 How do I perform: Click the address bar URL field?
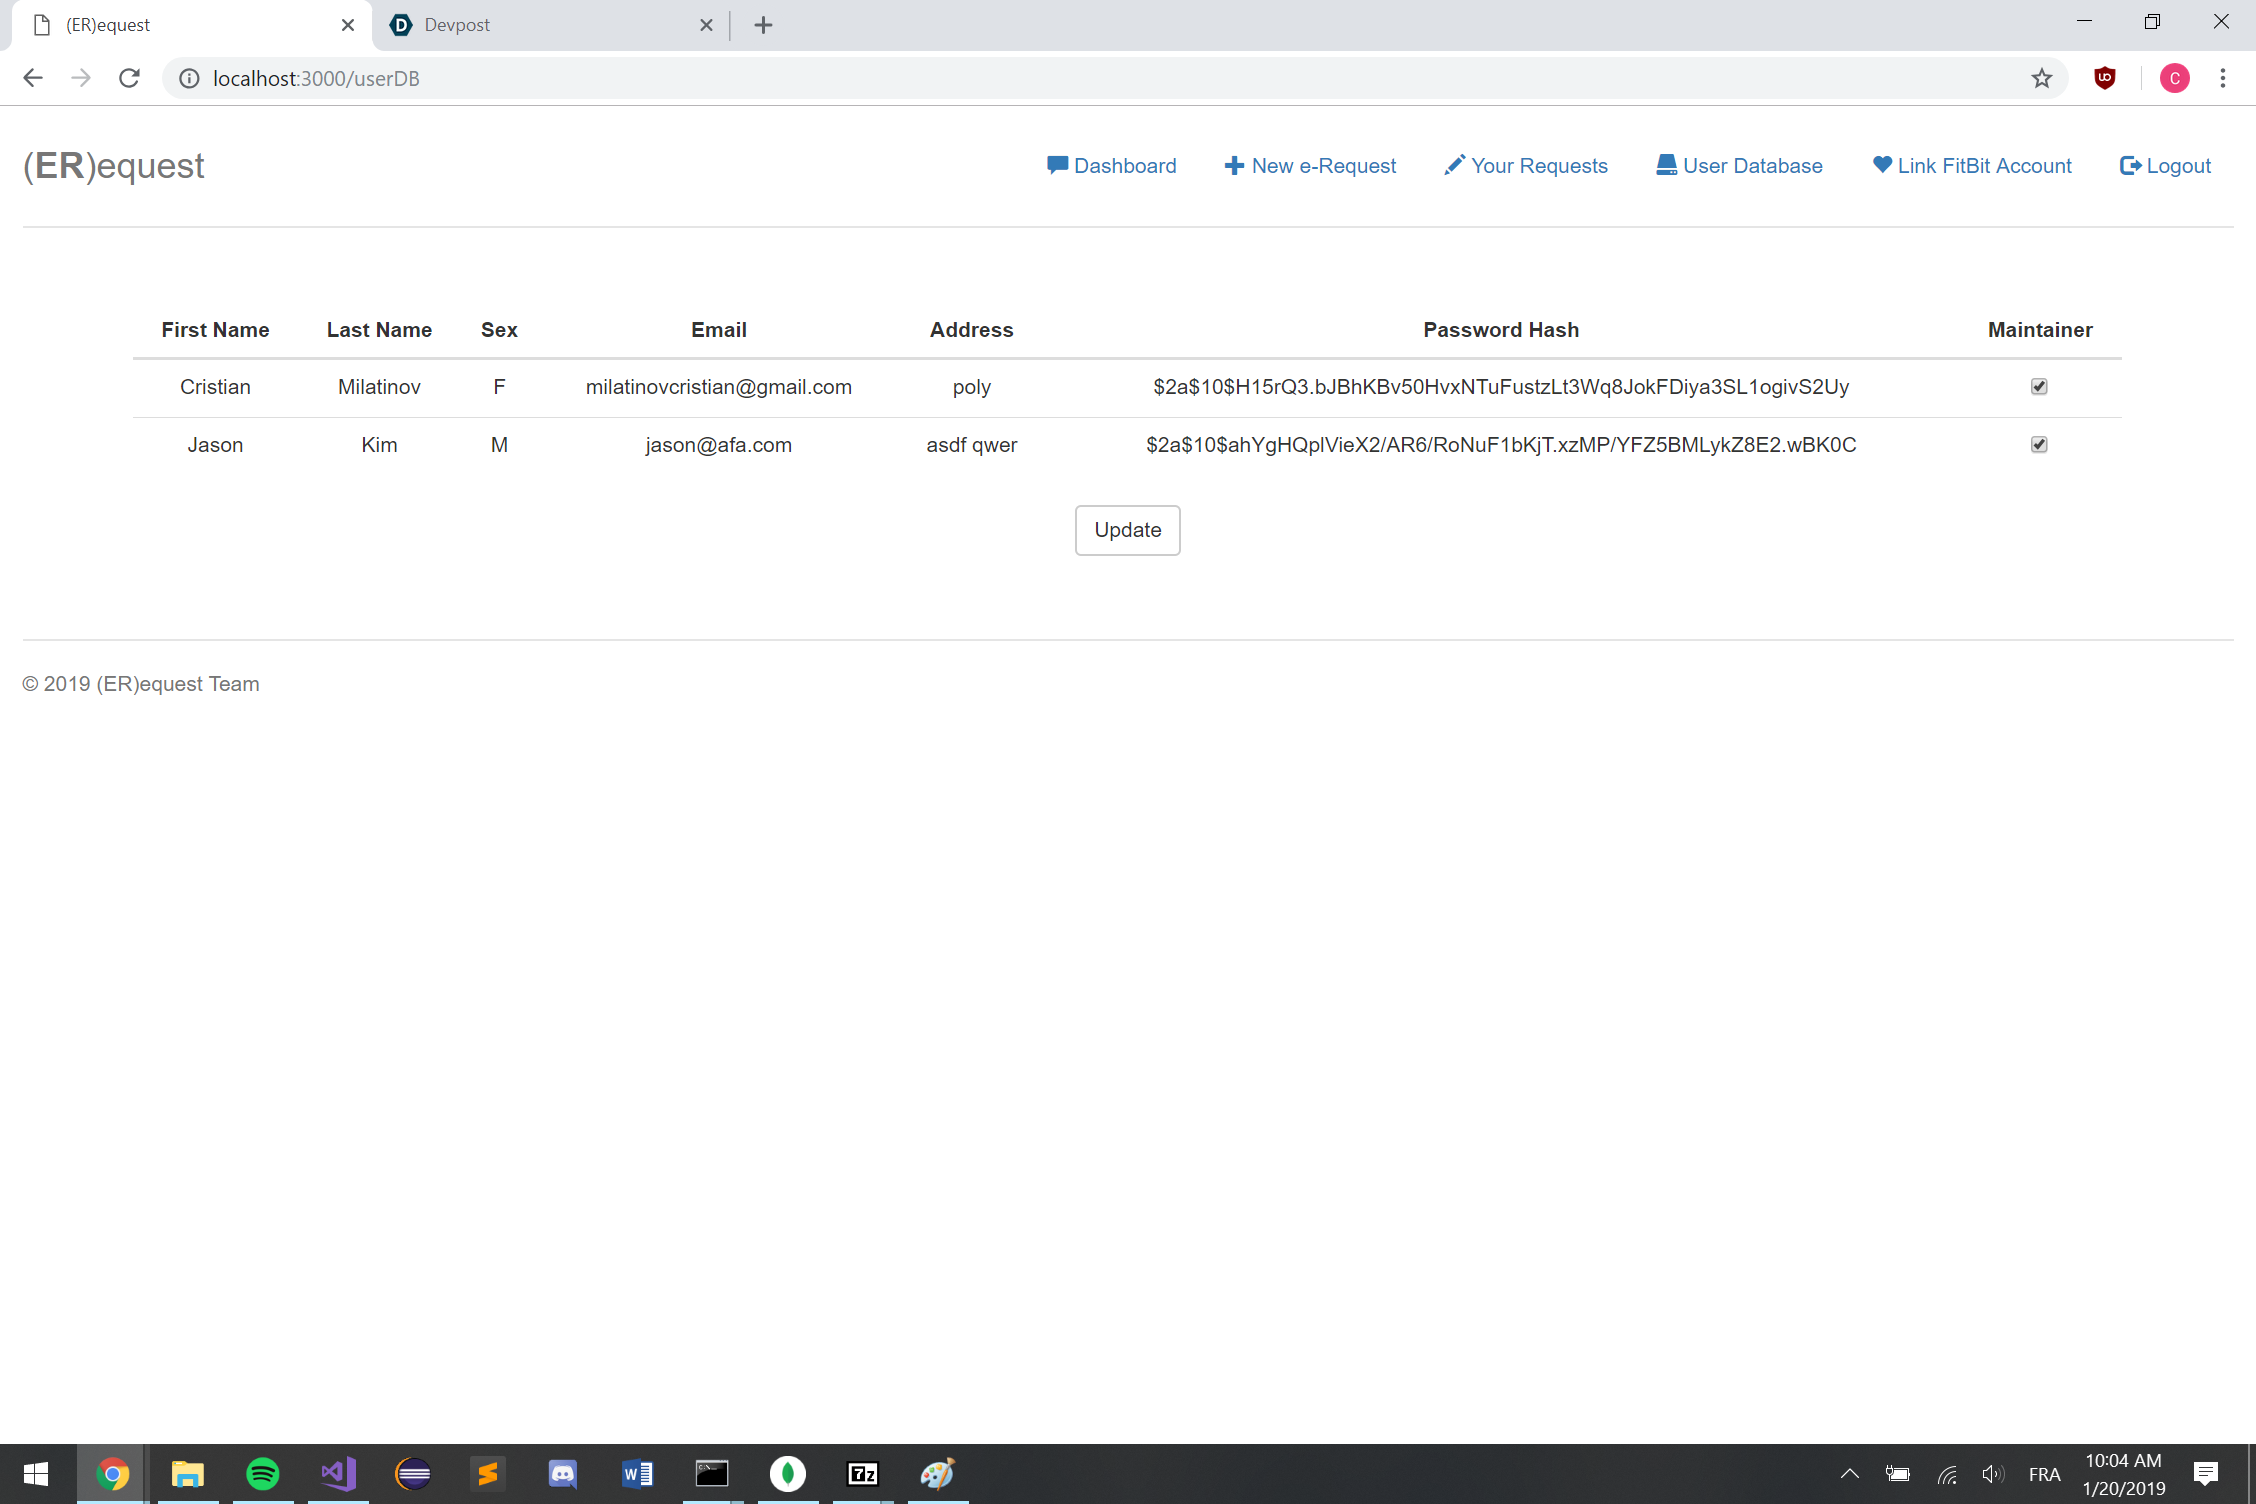[1000, 78]
